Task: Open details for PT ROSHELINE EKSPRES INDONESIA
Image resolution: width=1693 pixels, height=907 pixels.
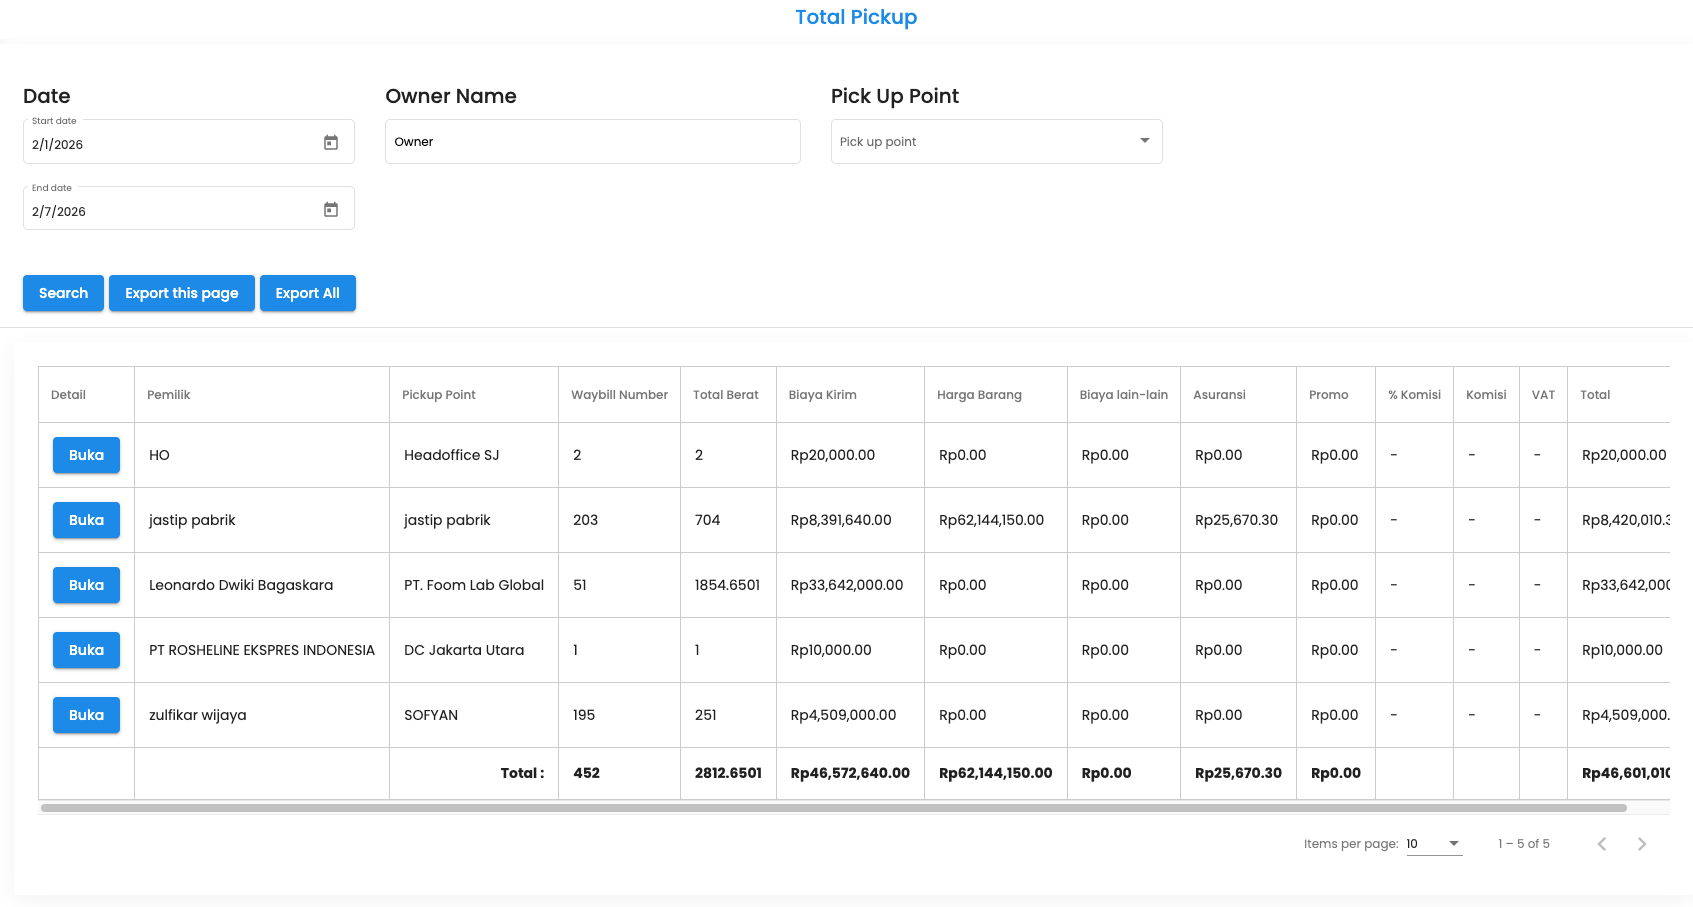Action: coord(86,650)
